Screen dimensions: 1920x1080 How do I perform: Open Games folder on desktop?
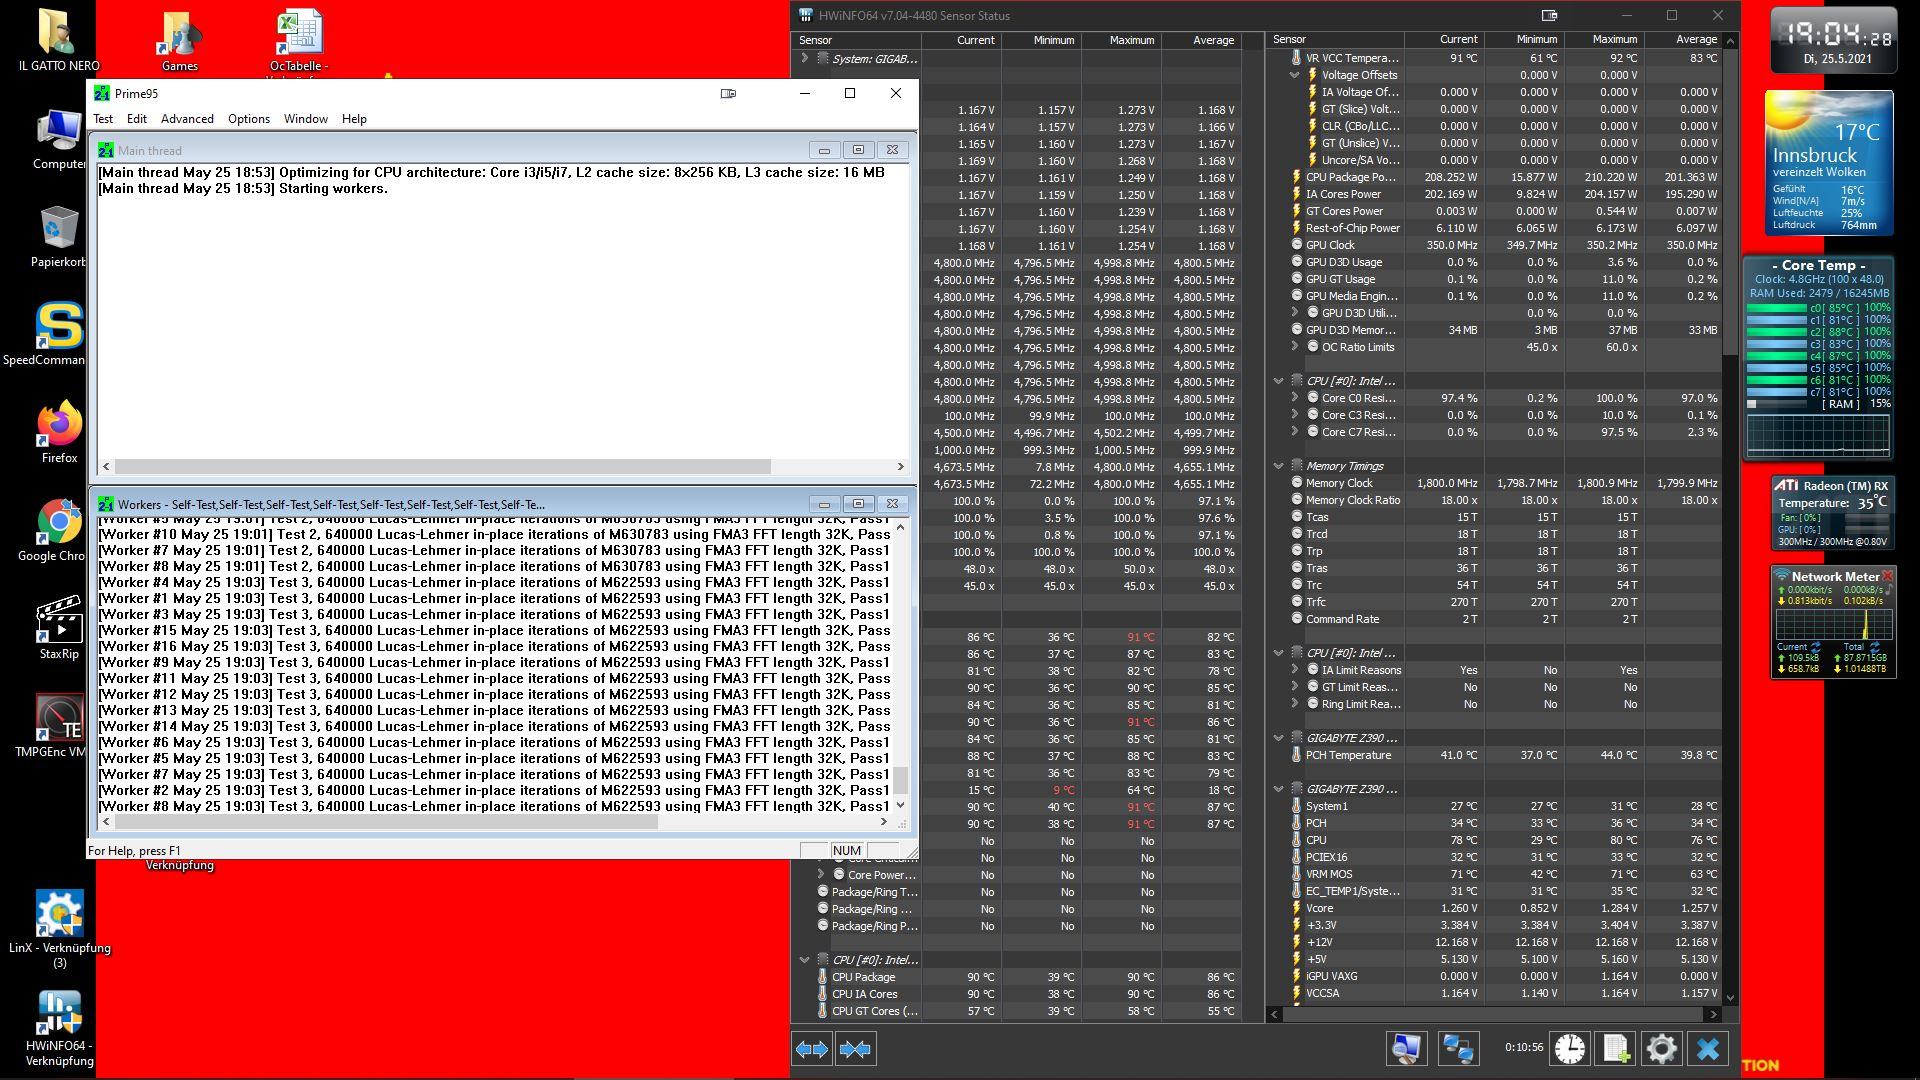point(179,41)
